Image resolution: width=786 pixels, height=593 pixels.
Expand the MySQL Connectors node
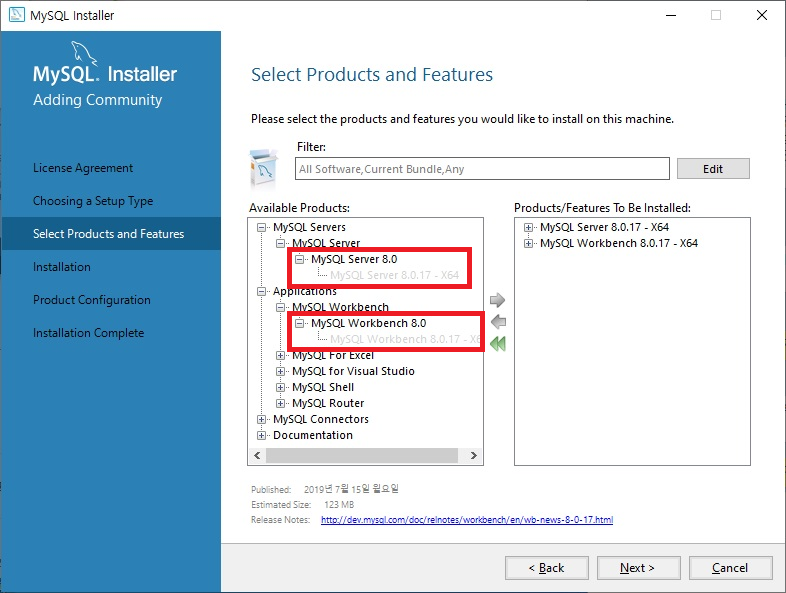pyautogui.click(x=261, y=419)
